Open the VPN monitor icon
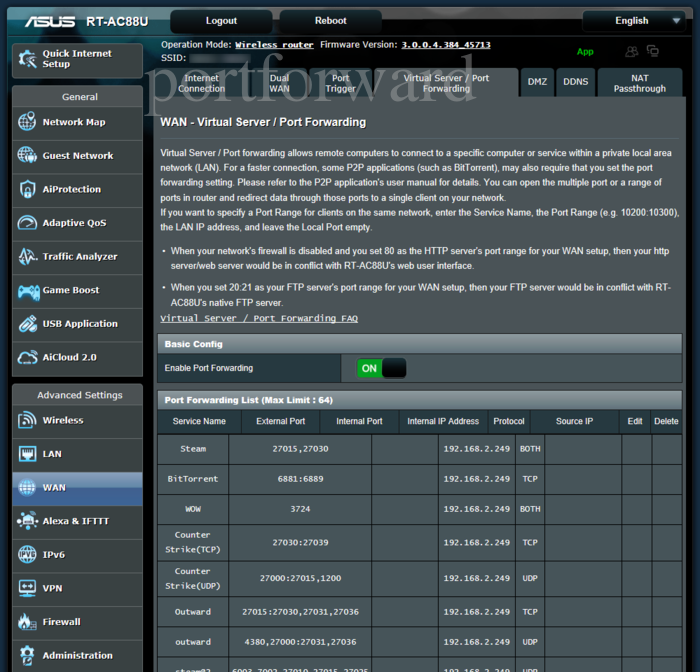This screenshot has height=672, width=700. (27, 588)
